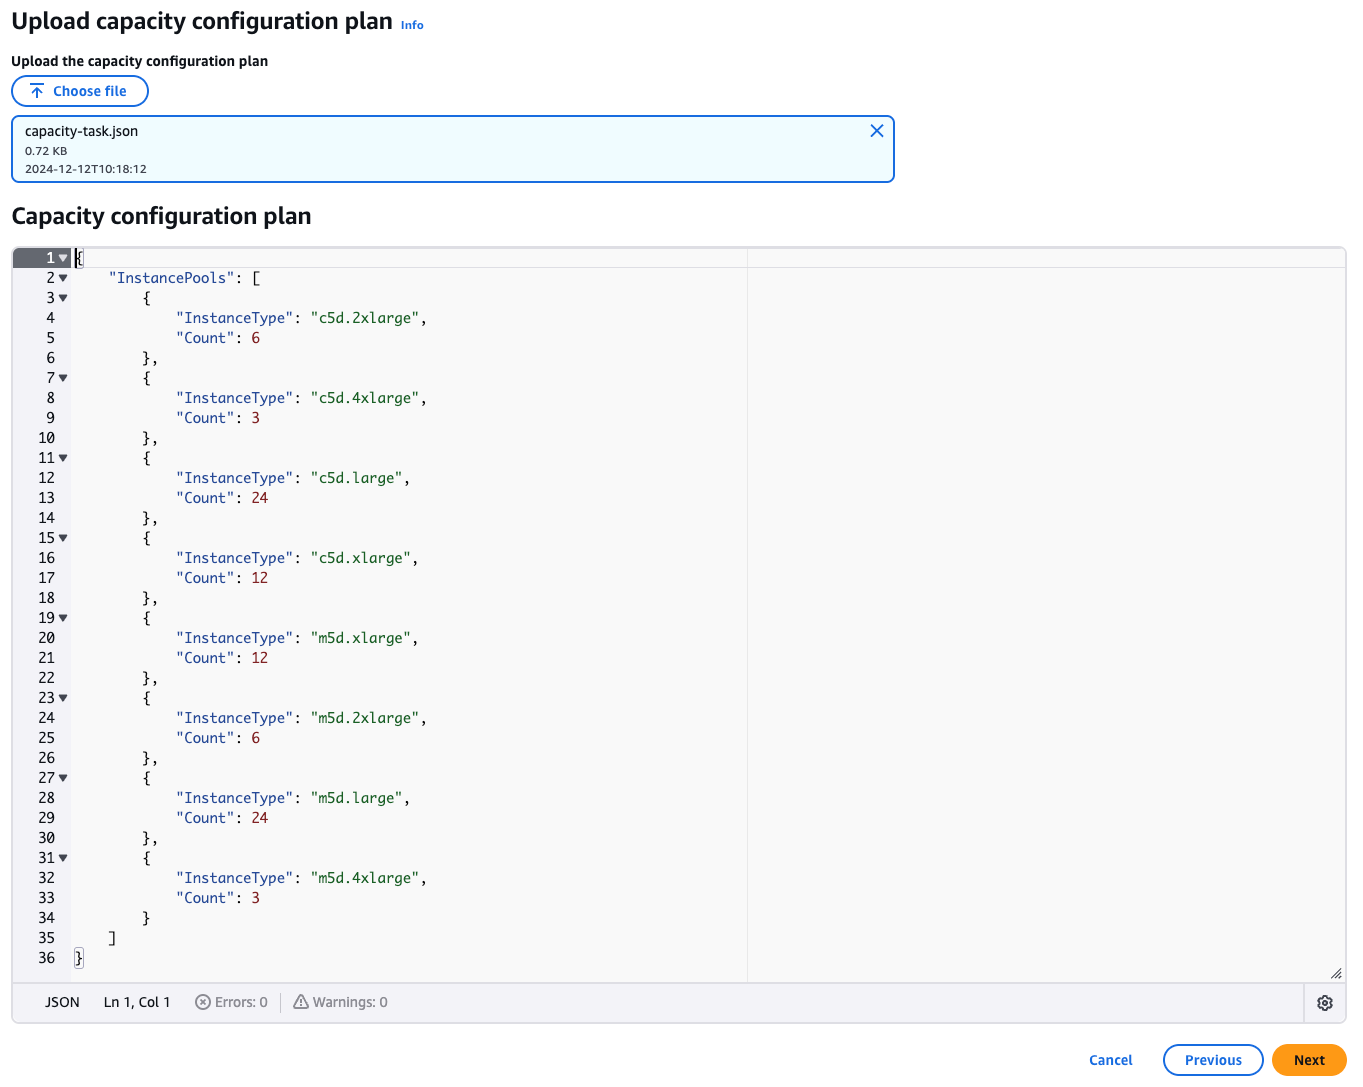The height and width of the screenshot is (1087, 1363).
Task: Collapse the c5d.large block on line 11
Action: coord(63,457)
